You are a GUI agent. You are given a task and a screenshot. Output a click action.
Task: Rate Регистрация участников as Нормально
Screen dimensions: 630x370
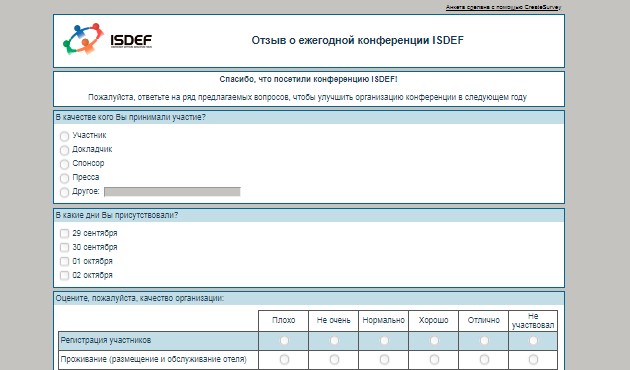pyautogui.click(x=384, y=341)
